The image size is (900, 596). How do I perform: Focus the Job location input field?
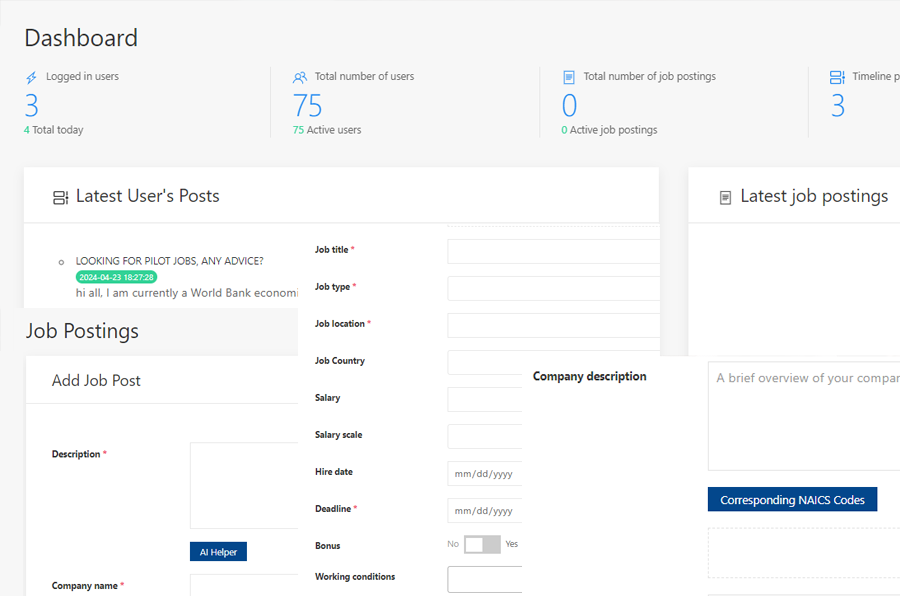(x=553, y=325)
